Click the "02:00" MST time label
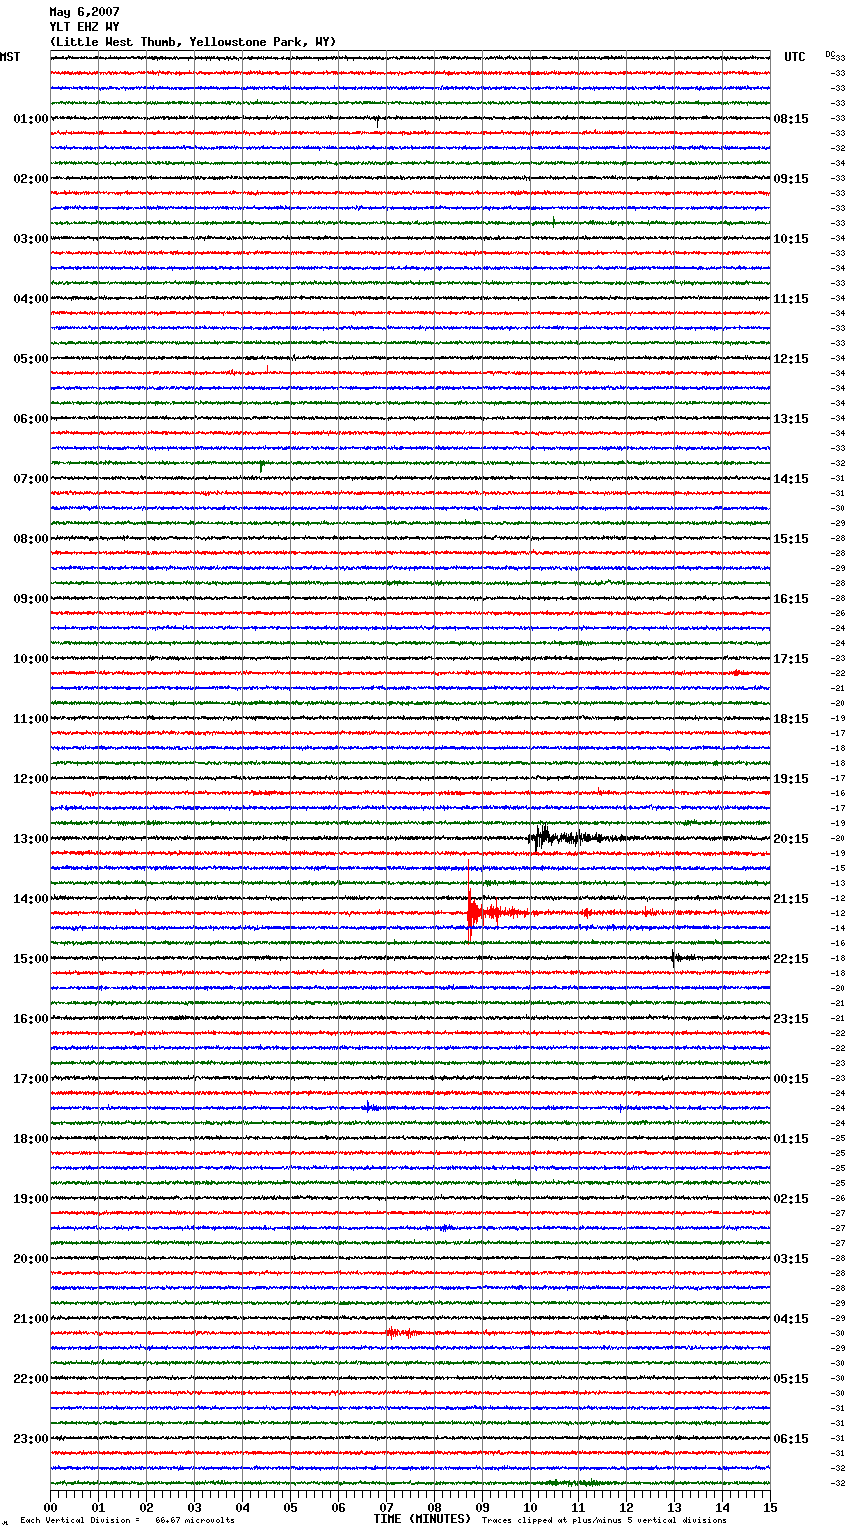This screenshot has width=850, height=1534. [31, 179]
